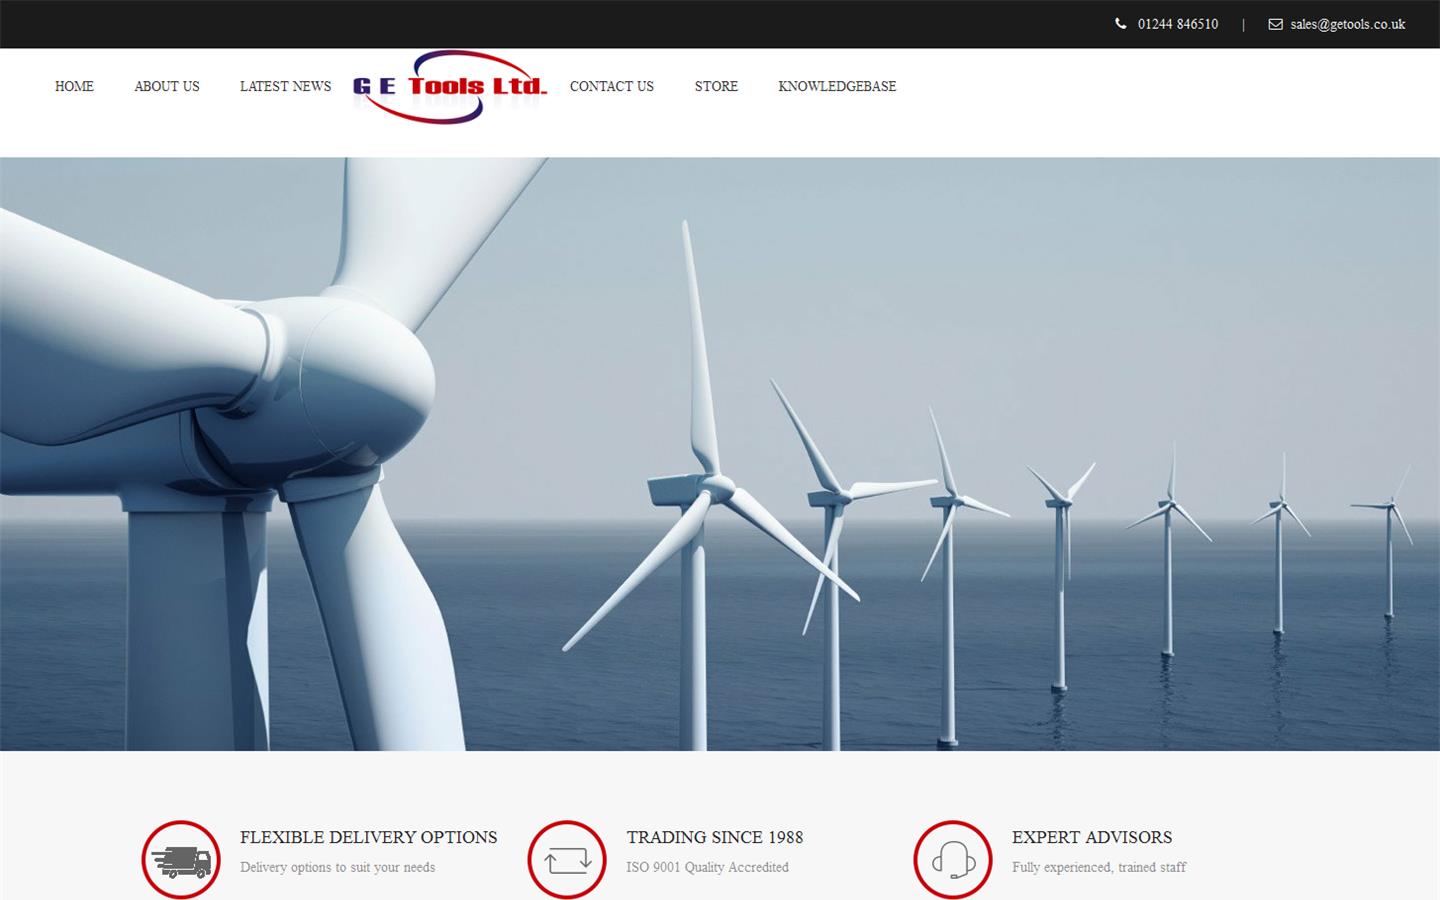Open the HOME menu item
Screen dimensions: 1440x900
(74, 86)
